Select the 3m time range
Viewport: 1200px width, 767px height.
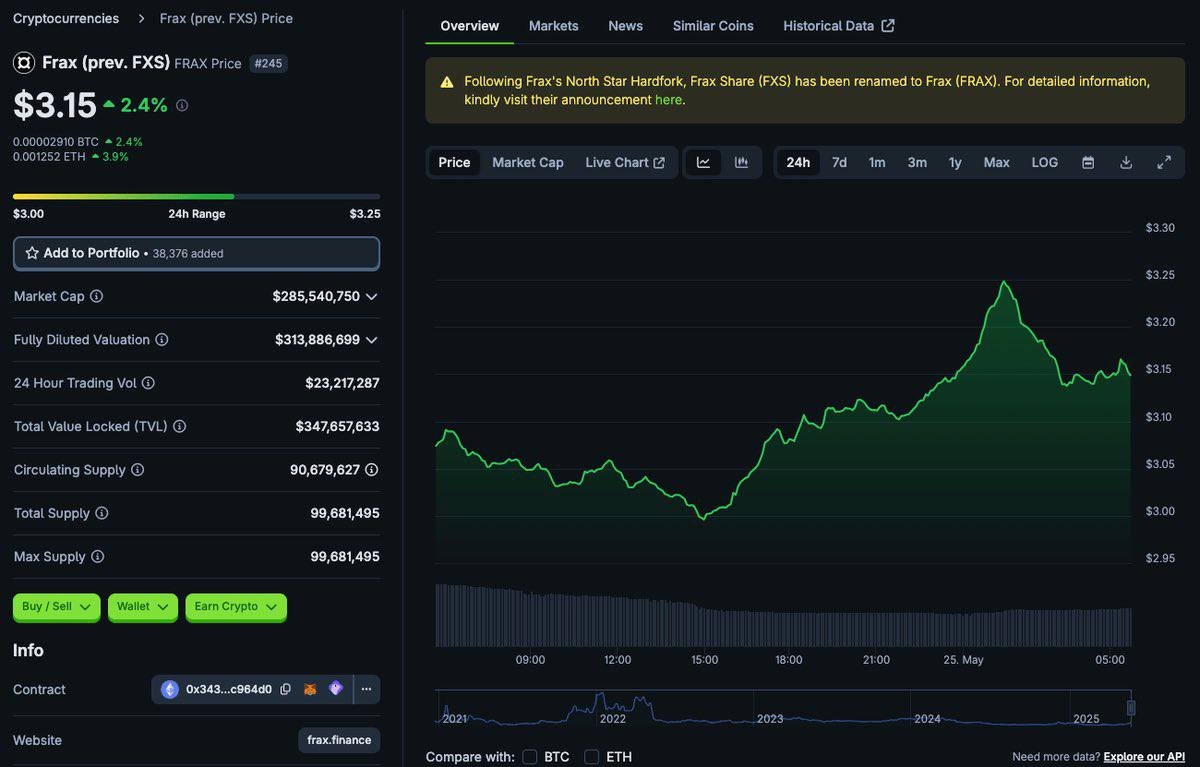point(917,163)
